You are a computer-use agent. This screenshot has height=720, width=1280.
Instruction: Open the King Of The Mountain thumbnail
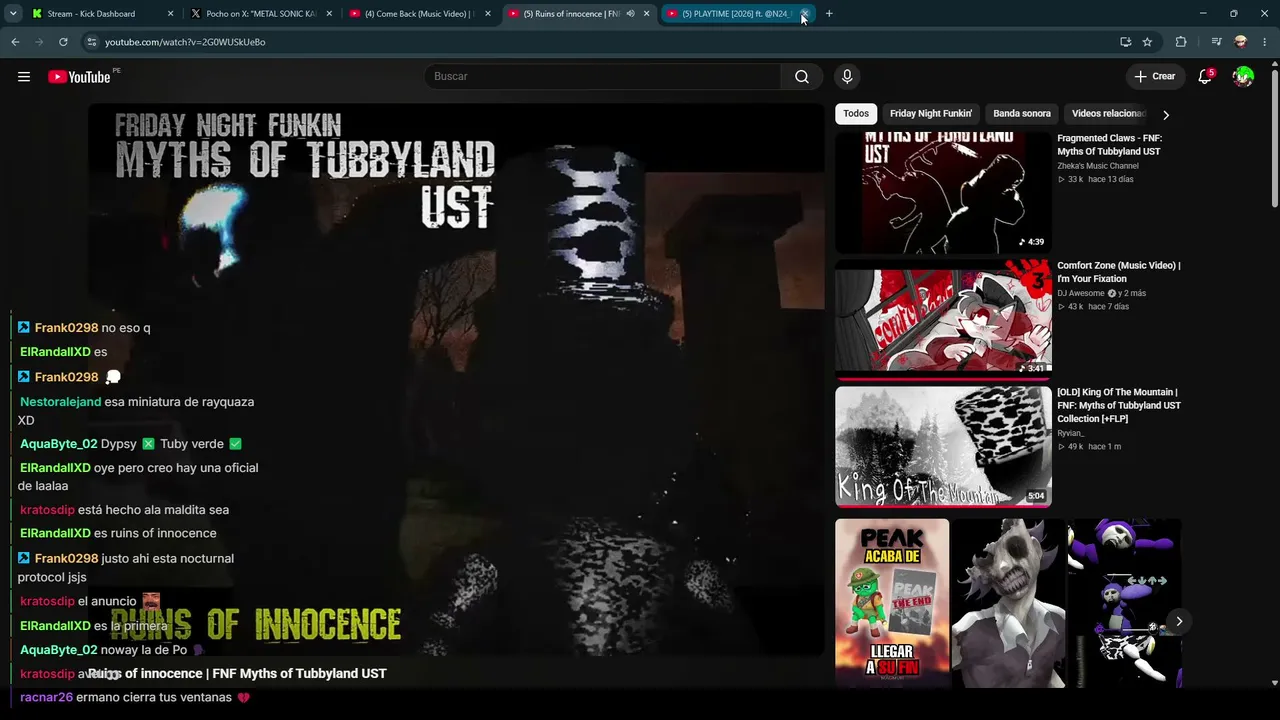click(943, 447)
